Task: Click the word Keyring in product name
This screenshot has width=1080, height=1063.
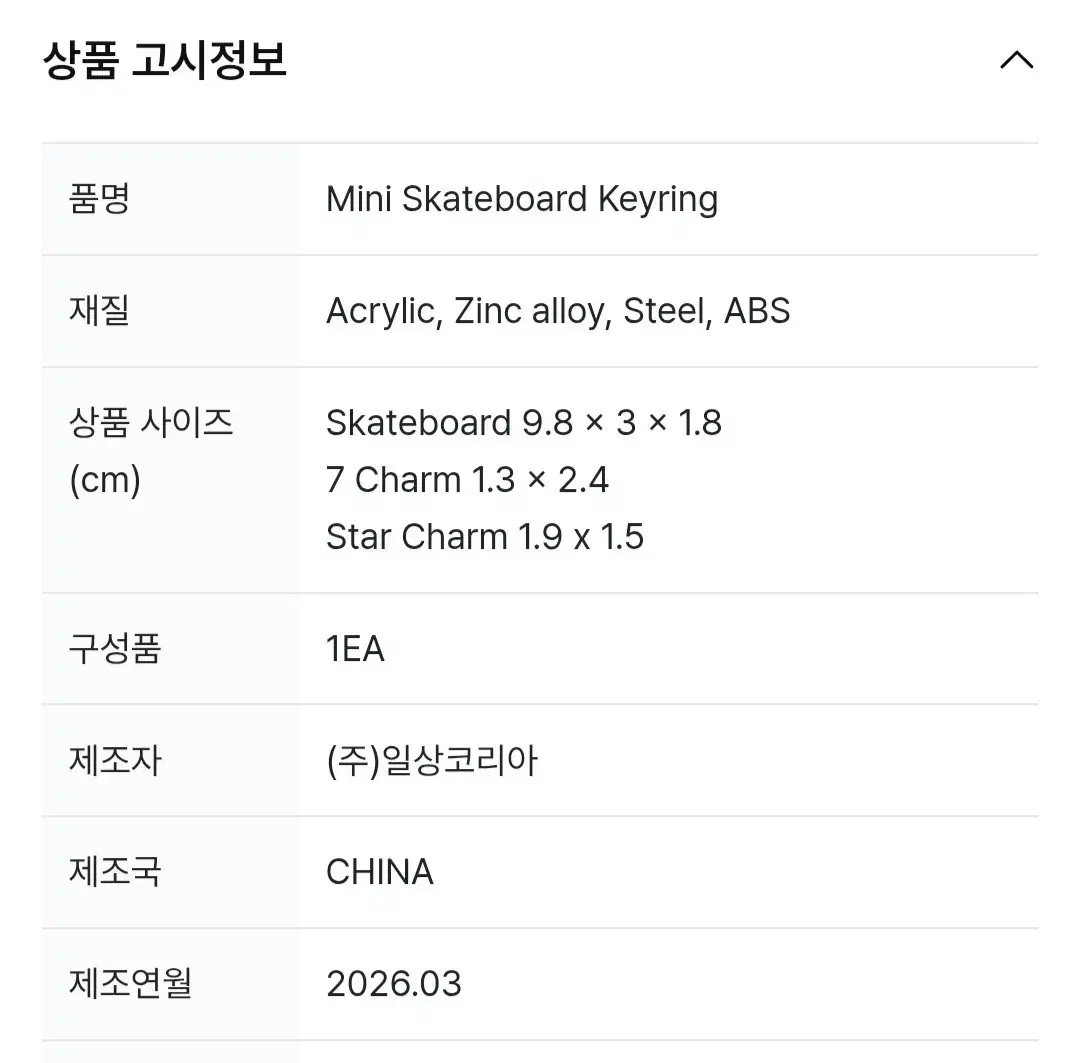Action: 658,200
